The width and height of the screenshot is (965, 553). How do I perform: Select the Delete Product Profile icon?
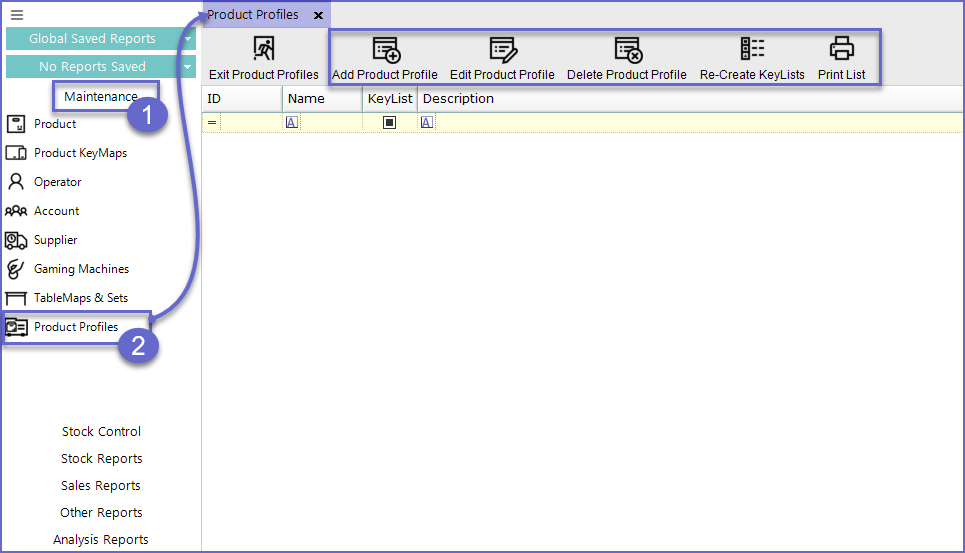[627, 50]
